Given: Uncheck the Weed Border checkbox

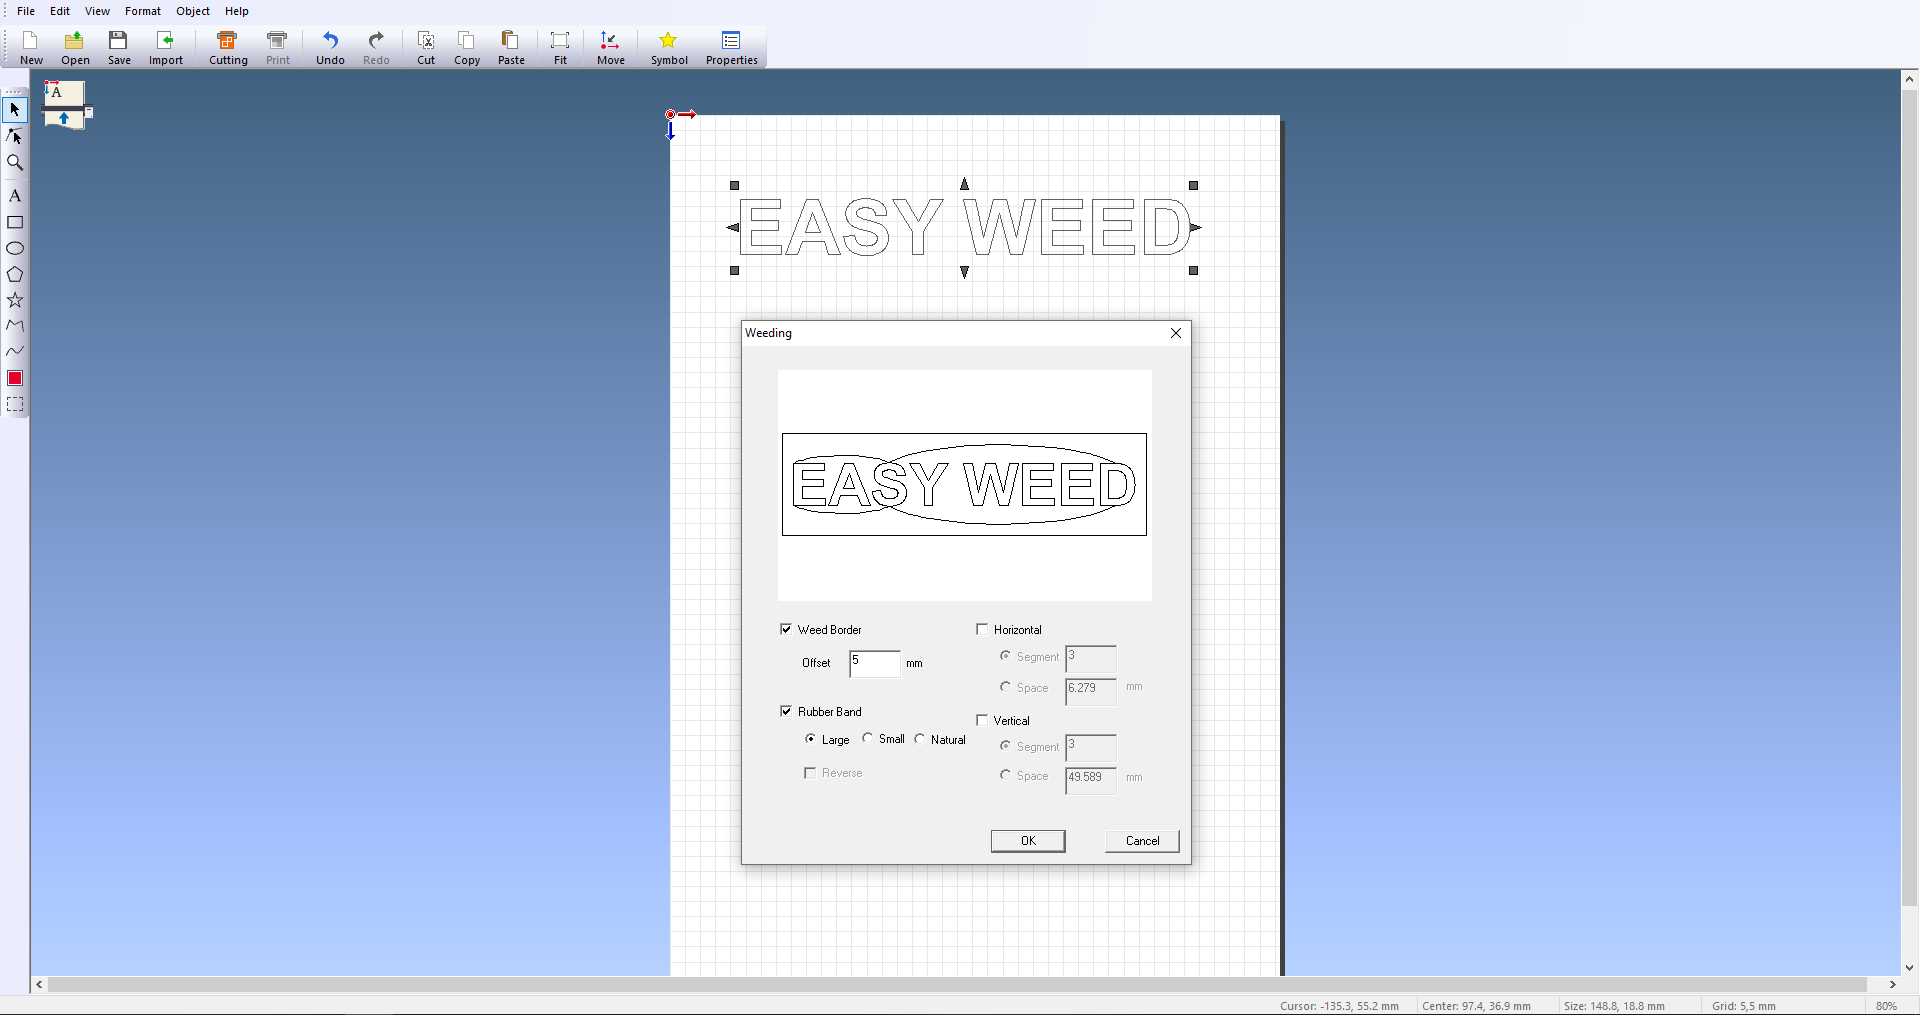Looking at the screenshot, I should (x=786, y=629).
